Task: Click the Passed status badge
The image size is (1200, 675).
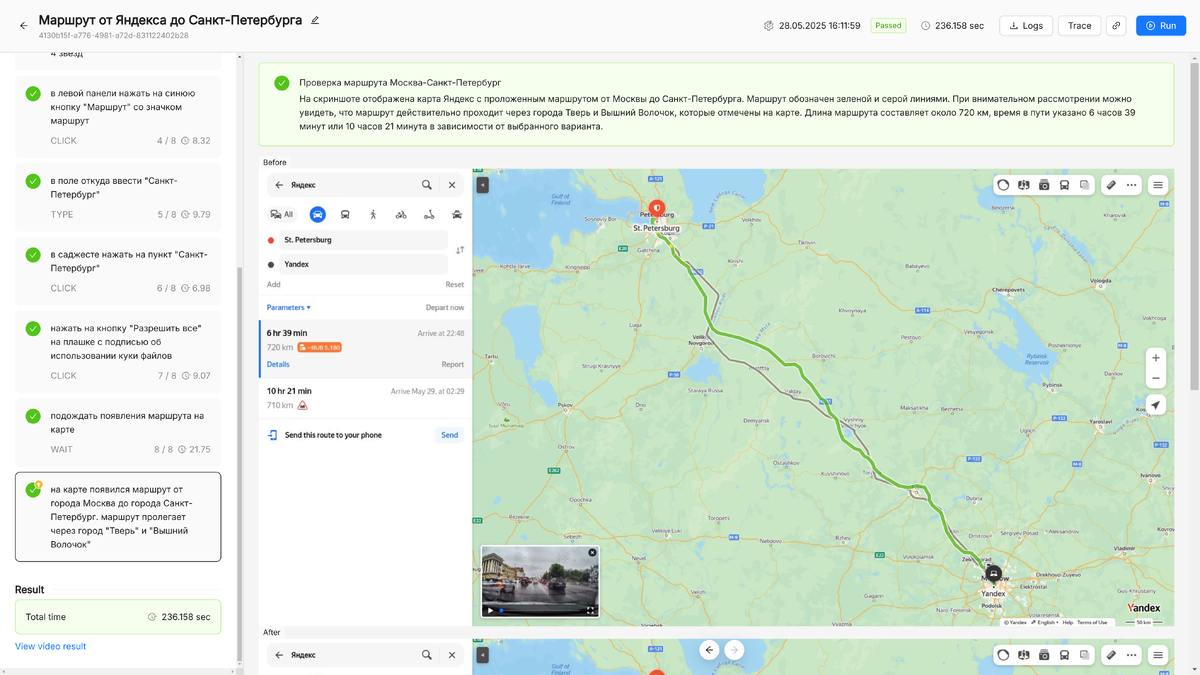Action: [x=888, y=26]
